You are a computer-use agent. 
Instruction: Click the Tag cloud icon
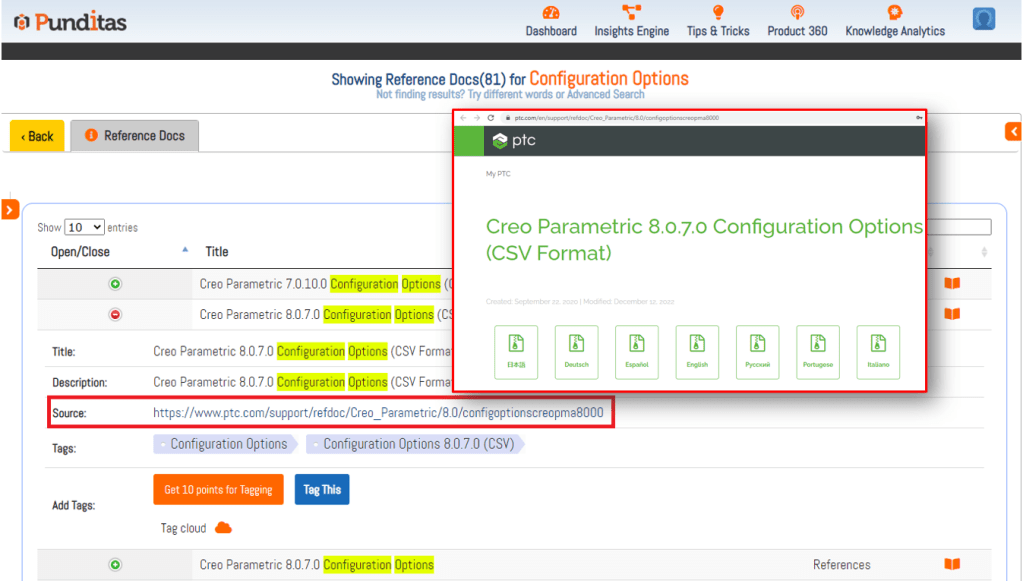coord(223,528)
